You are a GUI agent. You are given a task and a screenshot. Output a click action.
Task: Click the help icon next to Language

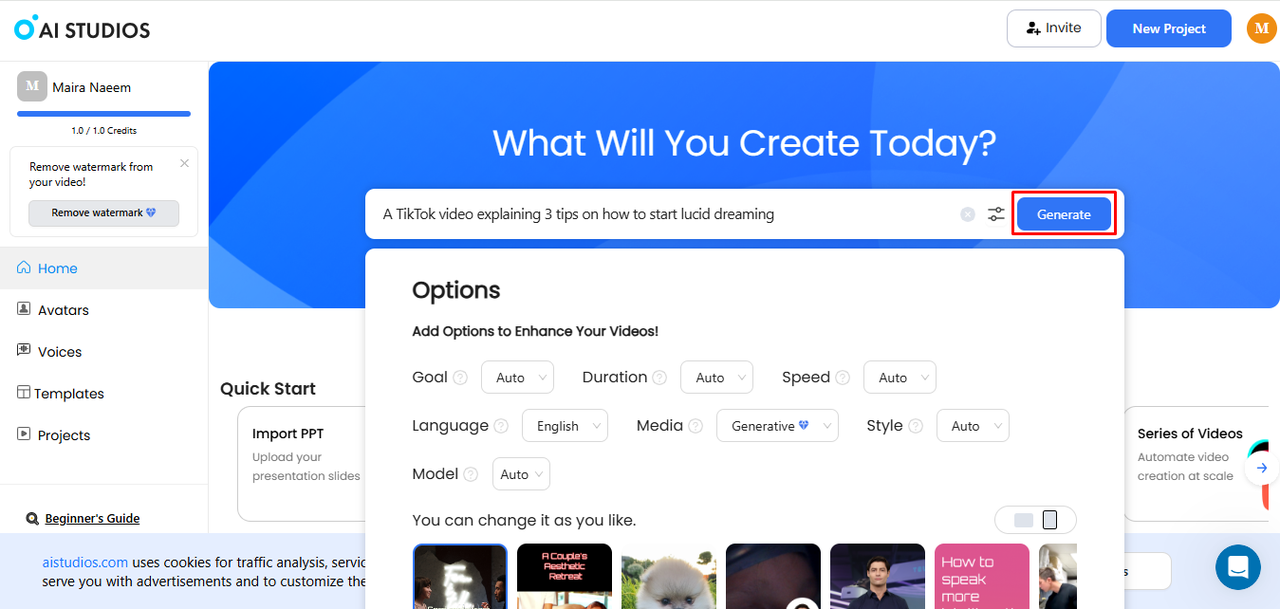[501, 426]
